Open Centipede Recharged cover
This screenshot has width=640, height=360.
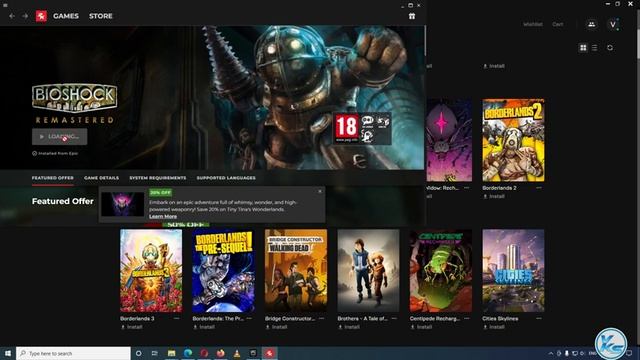pyautogui.click(x=441, y=271)
